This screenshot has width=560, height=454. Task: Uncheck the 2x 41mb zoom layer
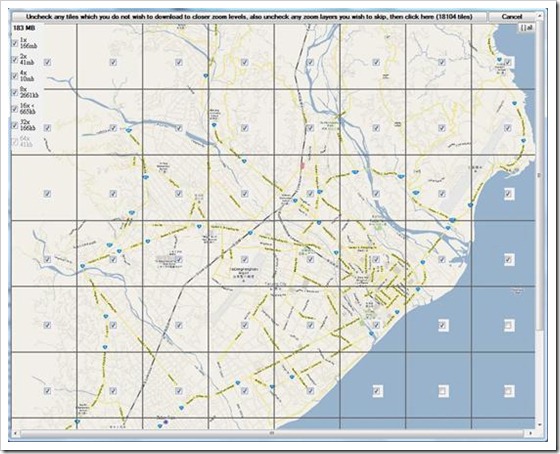click(15, 60)
